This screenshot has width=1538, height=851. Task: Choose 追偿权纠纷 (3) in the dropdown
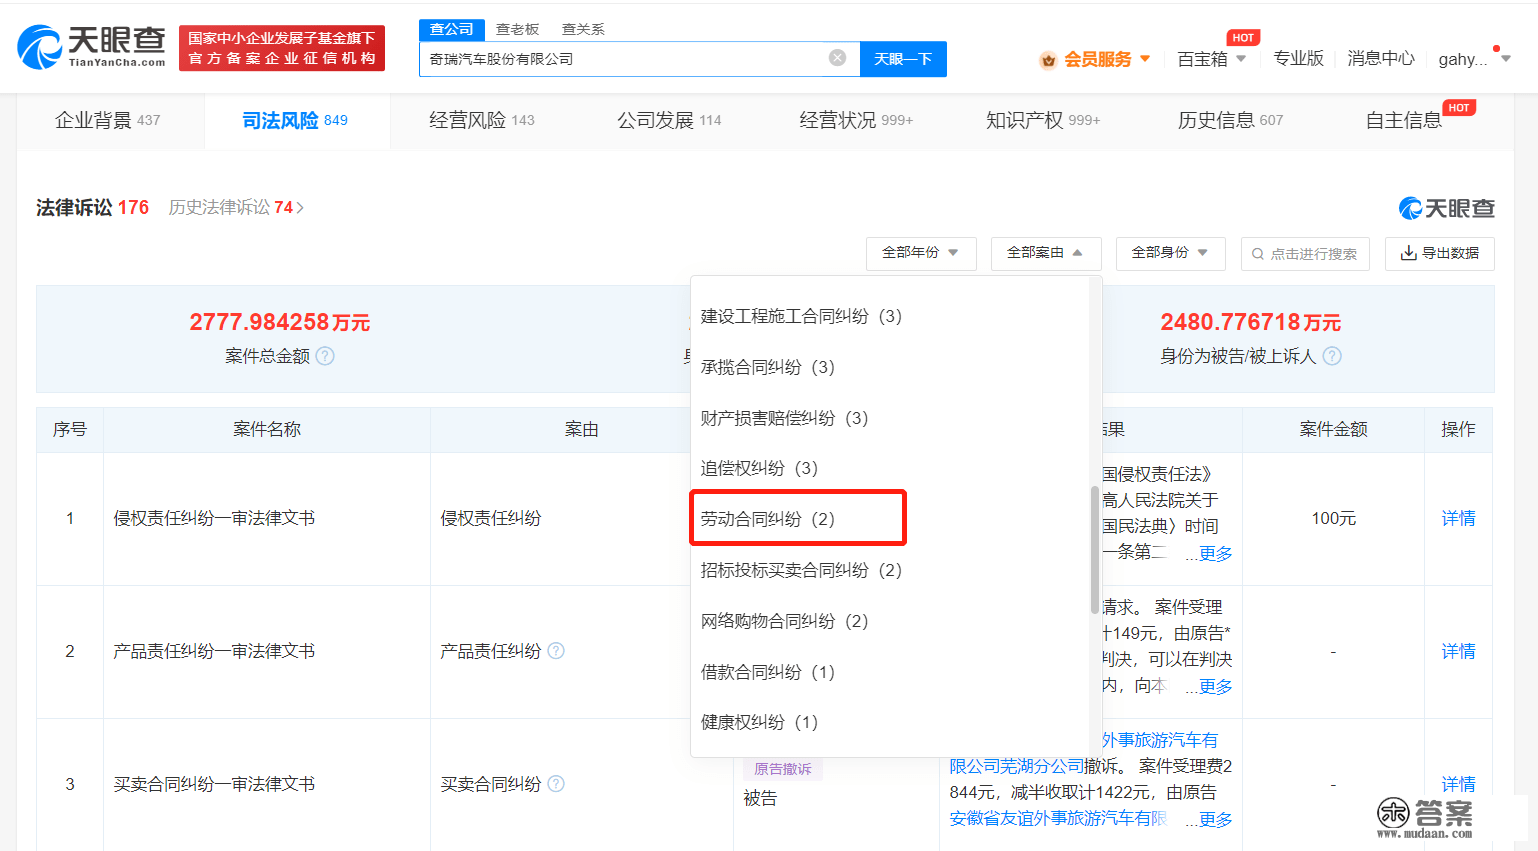pos(759,468)
